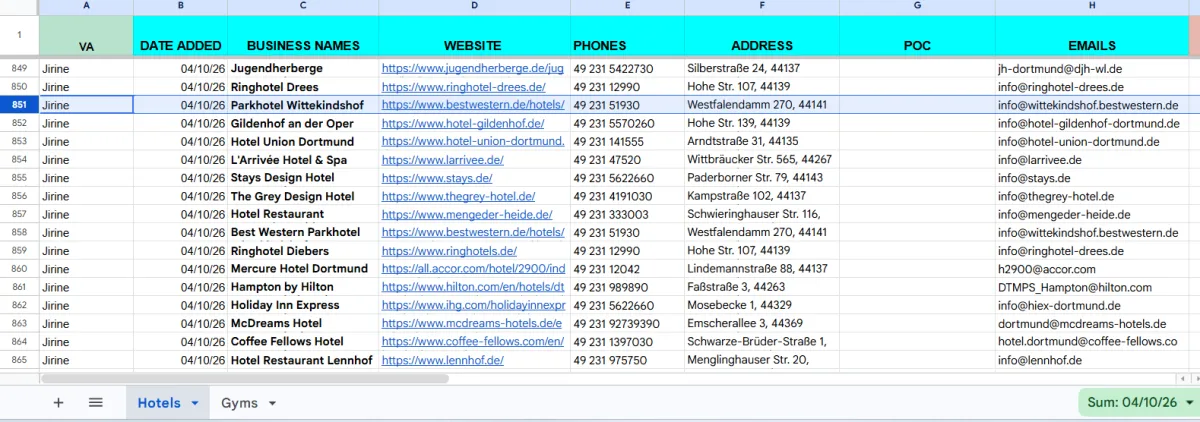Open the coffee-fellows.com website link

pyautogui.click(x=473, y=342)
